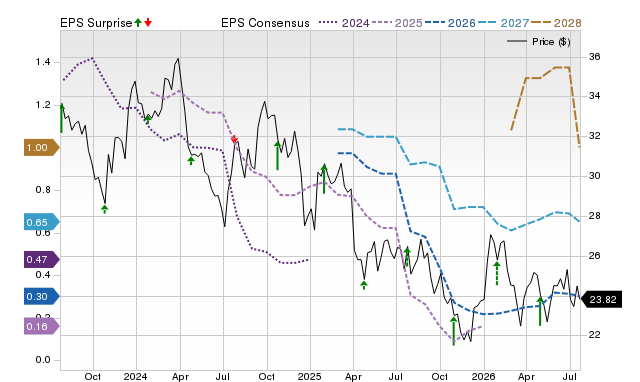640x382 pixels.
Task: Click the 34 price axis label
Action: (x=595, y=96)
